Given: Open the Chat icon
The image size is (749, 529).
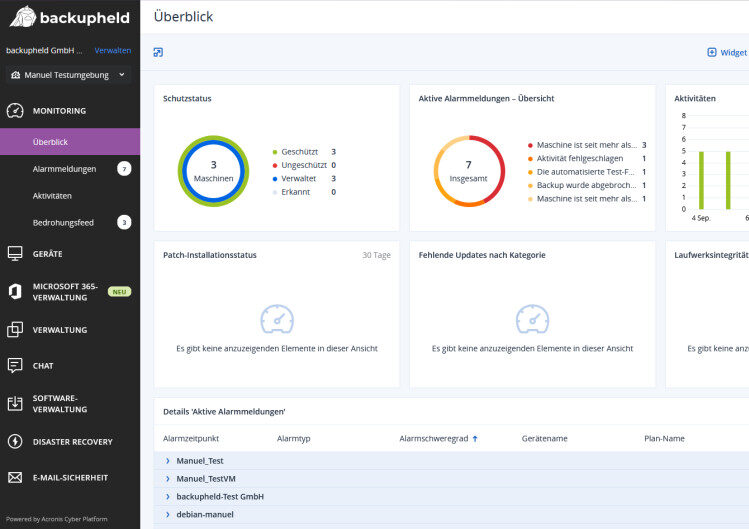Looking at the screenshot, I should click(x=15, y=366).
